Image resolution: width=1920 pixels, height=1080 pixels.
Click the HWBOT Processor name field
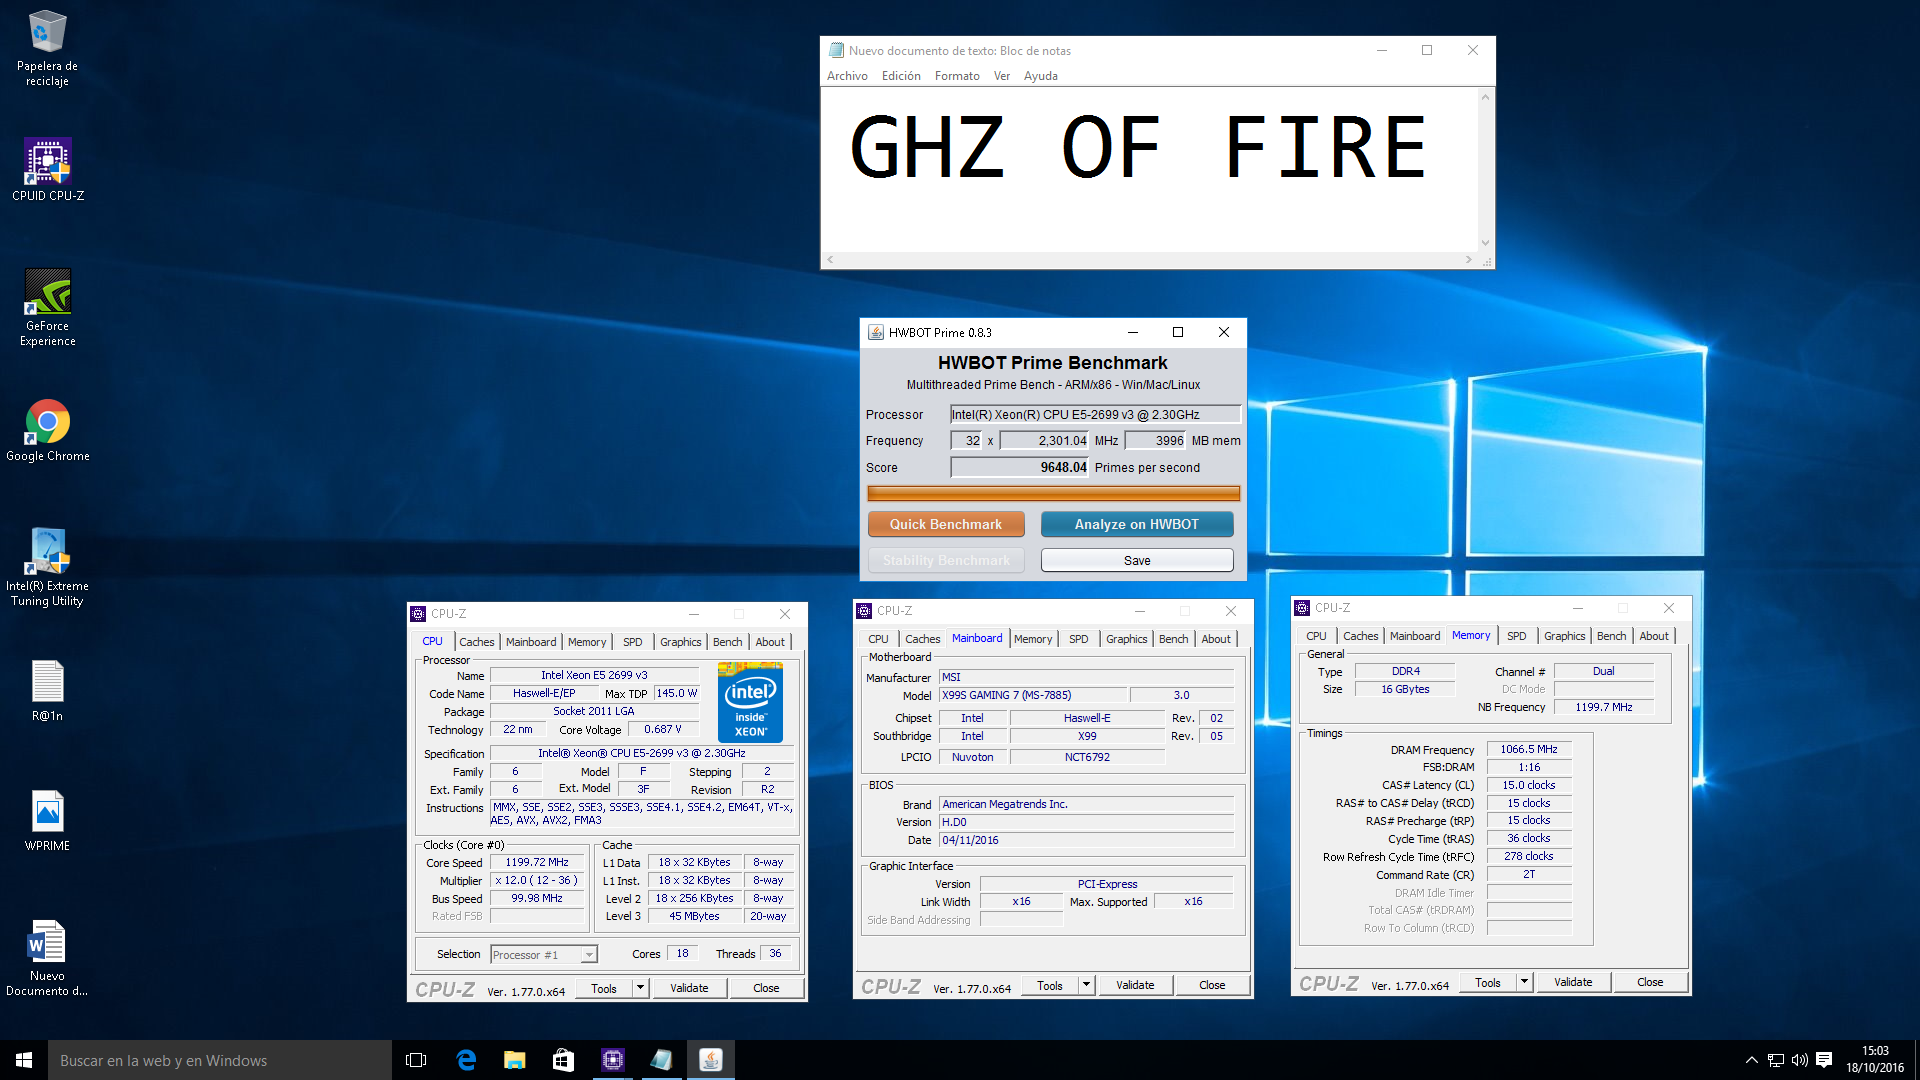tap(1095, 414)
